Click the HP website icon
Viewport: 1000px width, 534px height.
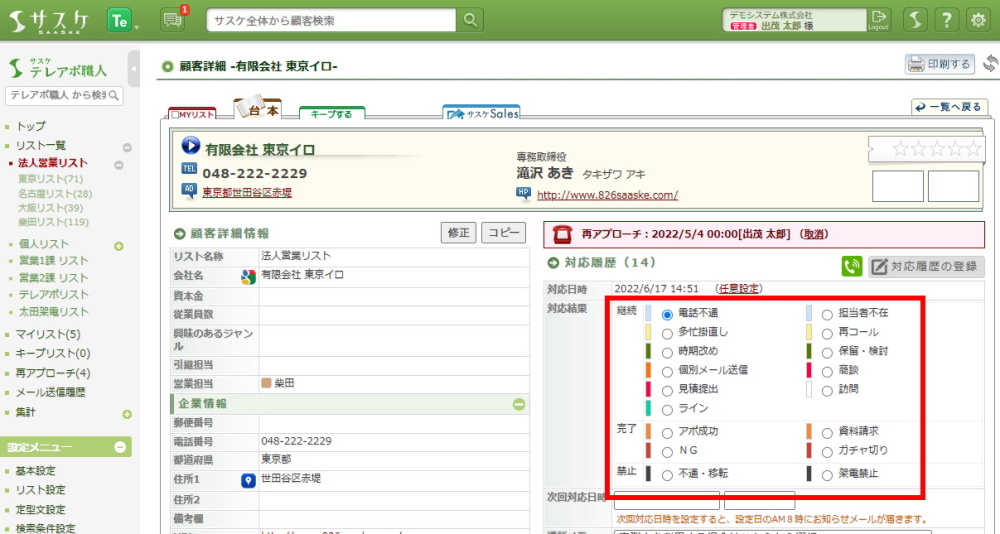click(x=524, y=193)
